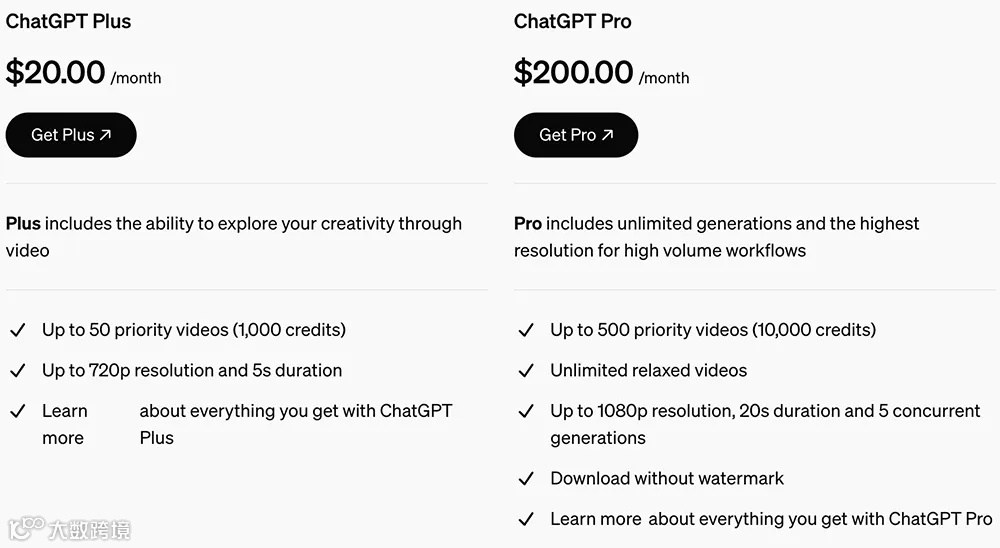The width and height of the screenshot is (1000, 548).
Task: Click the Get Pro button
Action: (x=575, y=135)
